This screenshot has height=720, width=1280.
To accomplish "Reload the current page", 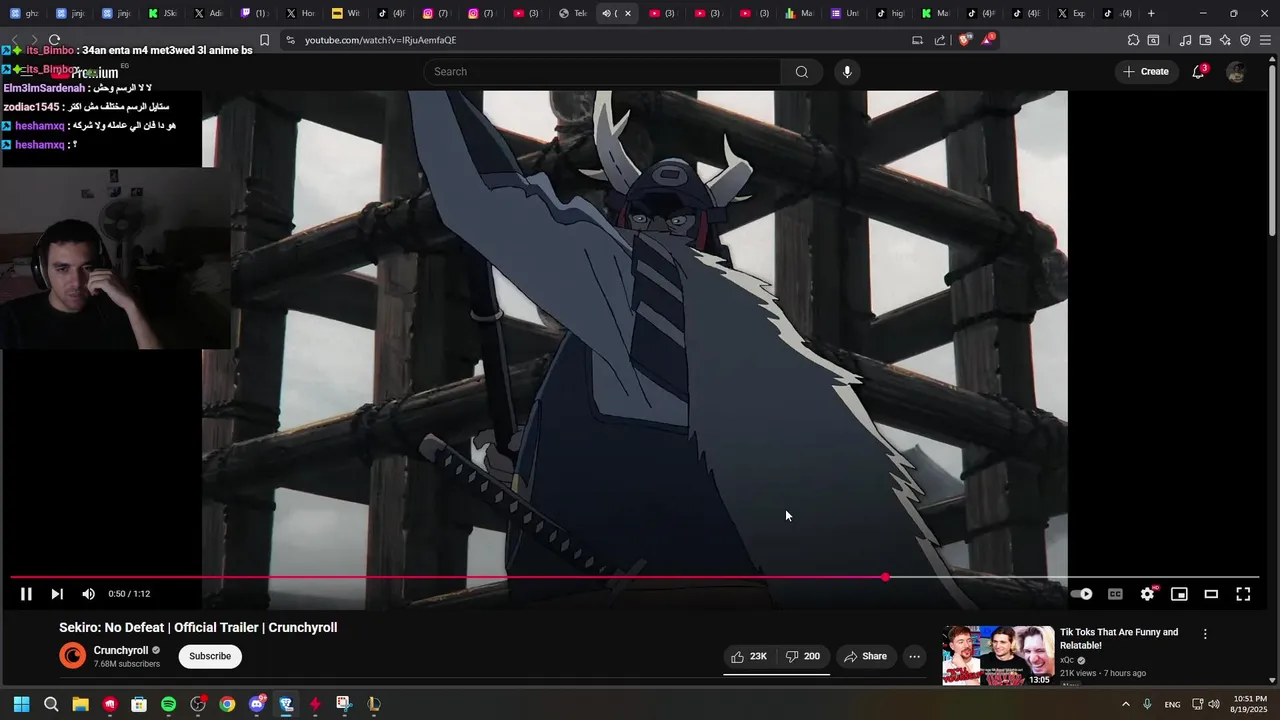I will 54,40.
